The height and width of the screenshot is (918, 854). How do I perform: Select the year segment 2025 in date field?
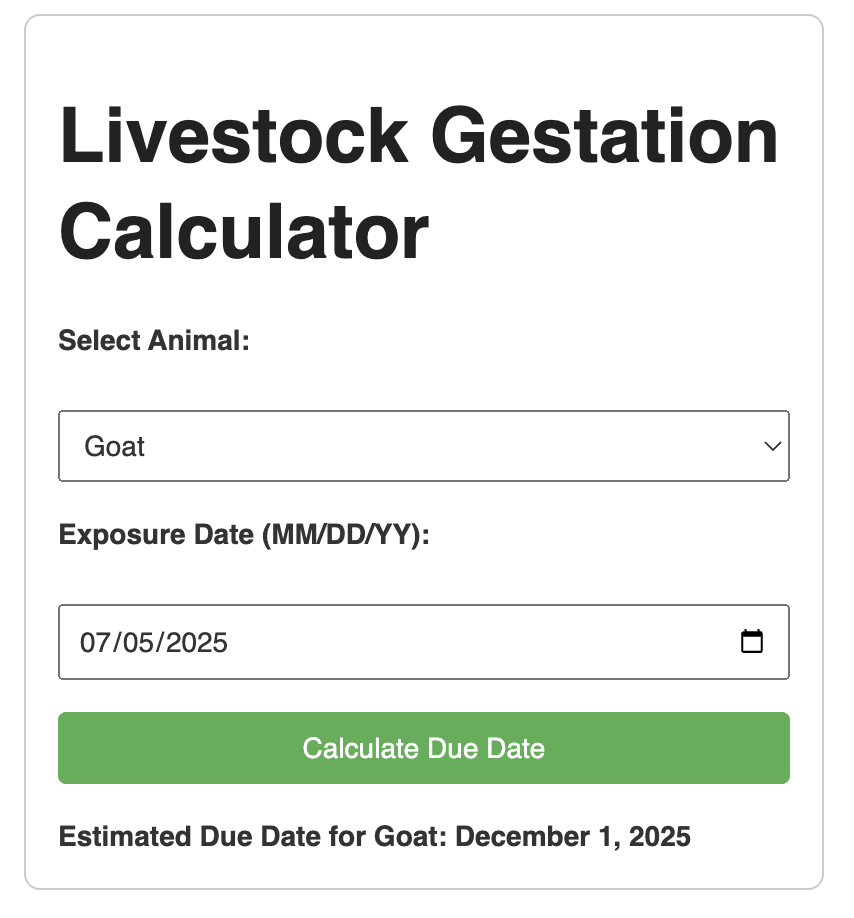pos(197,642)
